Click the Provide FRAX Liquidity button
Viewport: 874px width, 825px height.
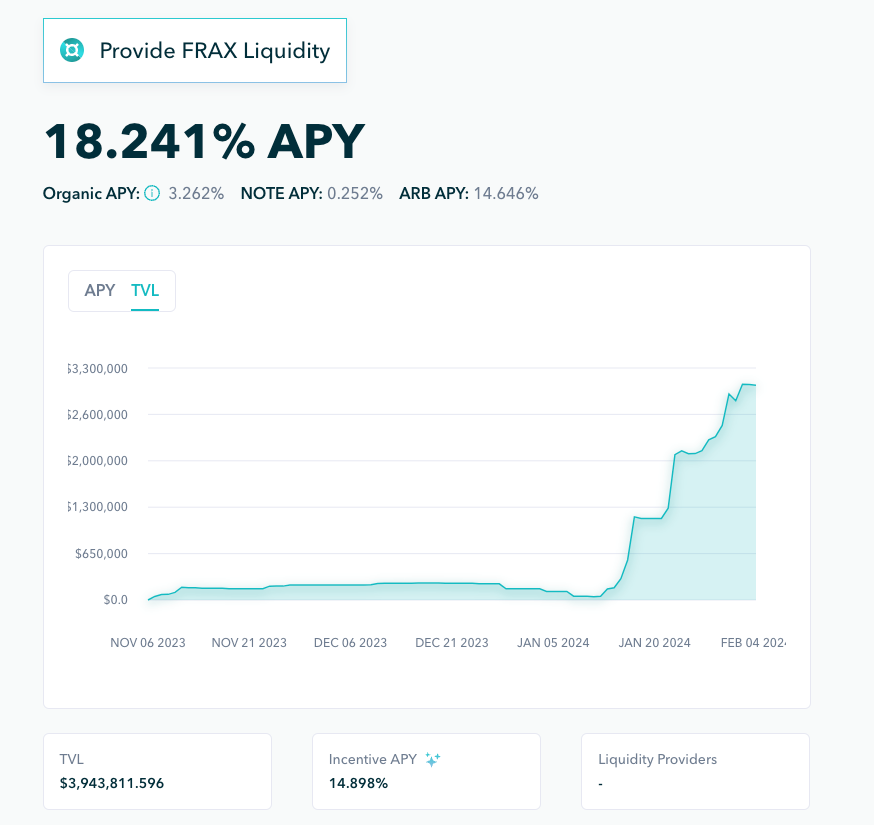(194, 50)
